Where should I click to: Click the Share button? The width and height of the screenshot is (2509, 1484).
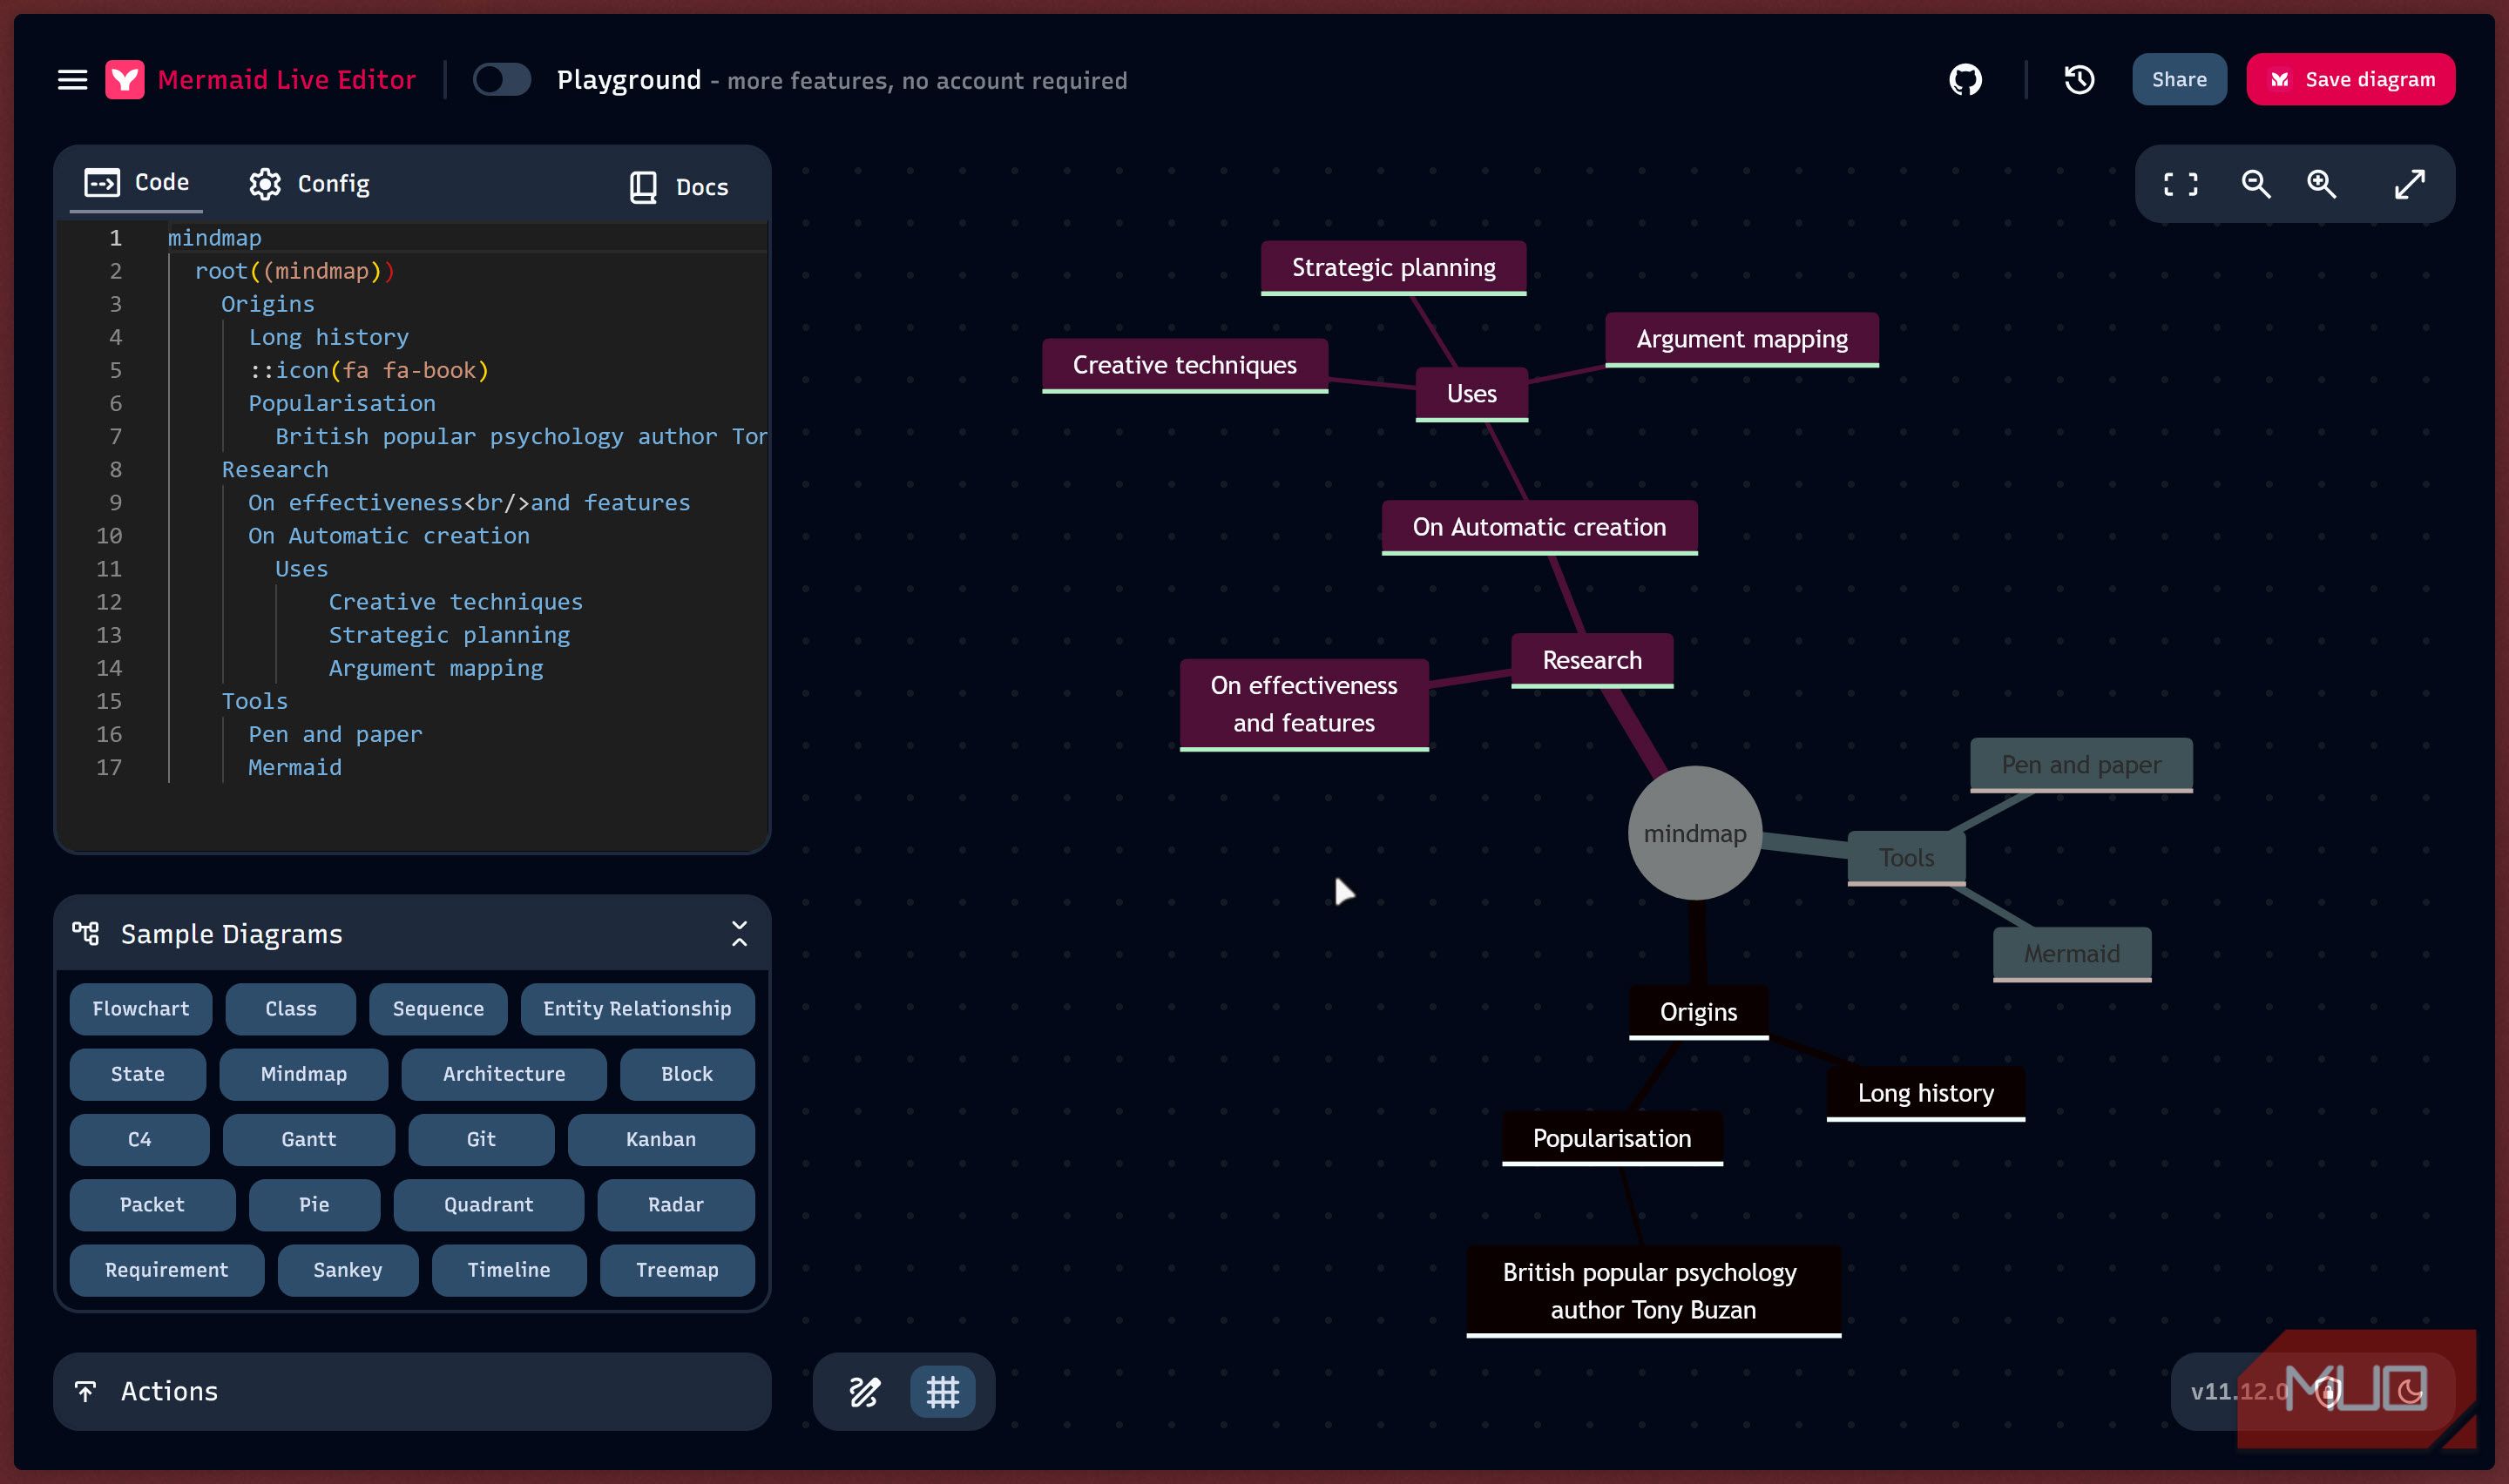click(2178, 80)
